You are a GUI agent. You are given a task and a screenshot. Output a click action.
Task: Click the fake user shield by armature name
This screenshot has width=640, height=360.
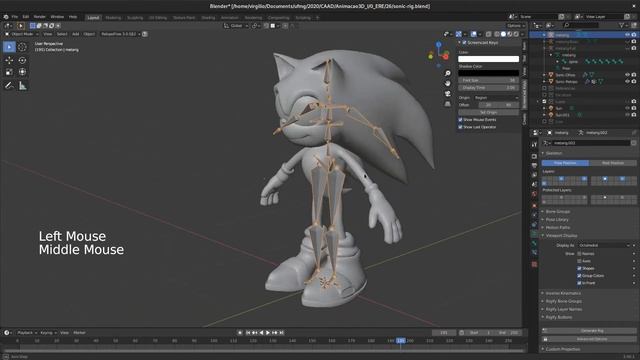[633, 143]
